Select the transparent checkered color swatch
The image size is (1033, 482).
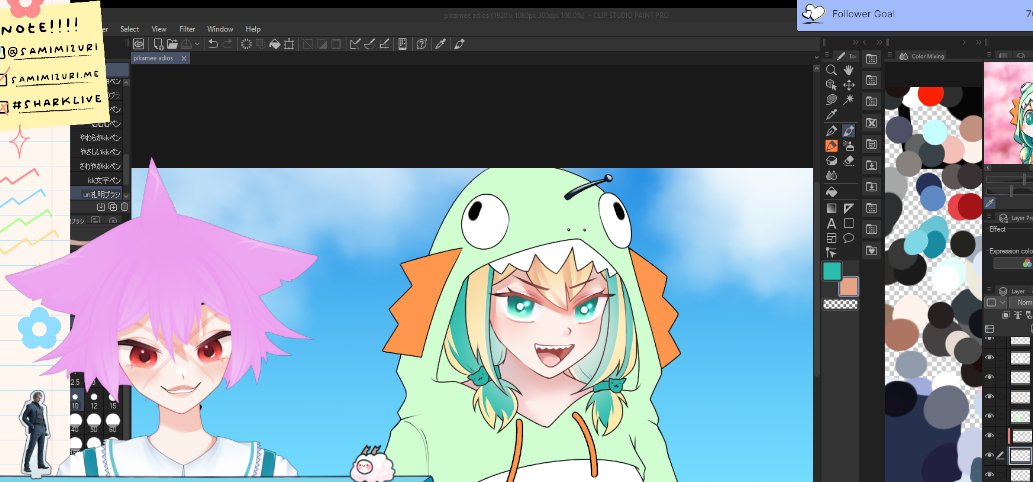click(841, 304)
